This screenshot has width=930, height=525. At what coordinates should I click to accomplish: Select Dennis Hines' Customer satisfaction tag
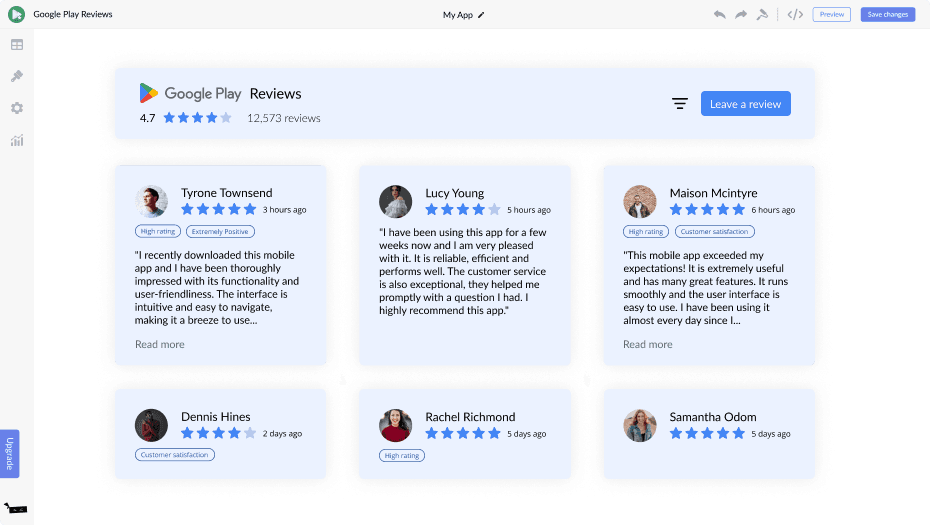[175, 455]
